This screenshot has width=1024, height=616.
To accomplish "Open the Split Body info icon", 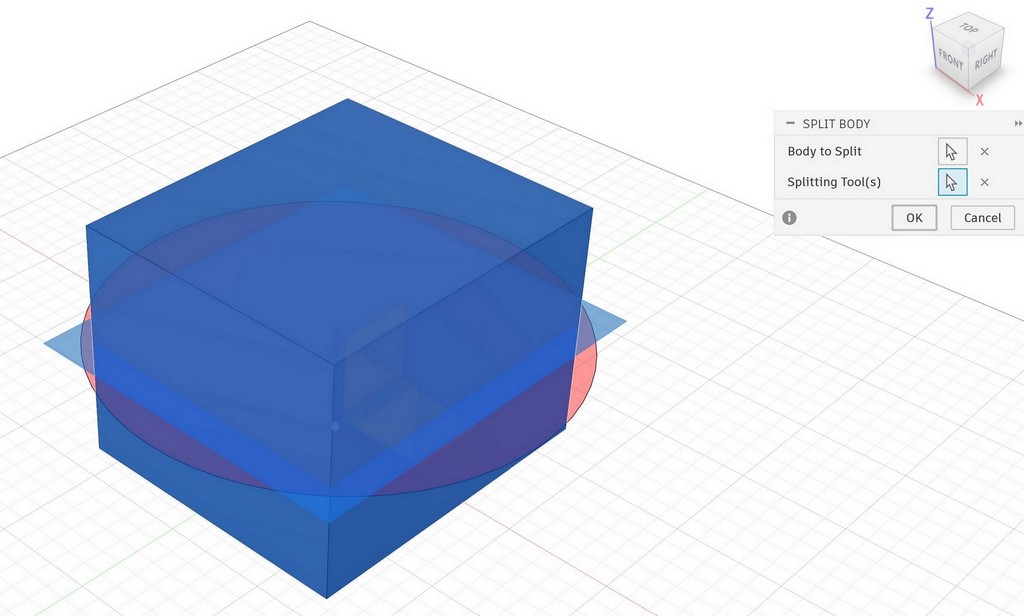I will pyautogui.click(x=790, y=218).
